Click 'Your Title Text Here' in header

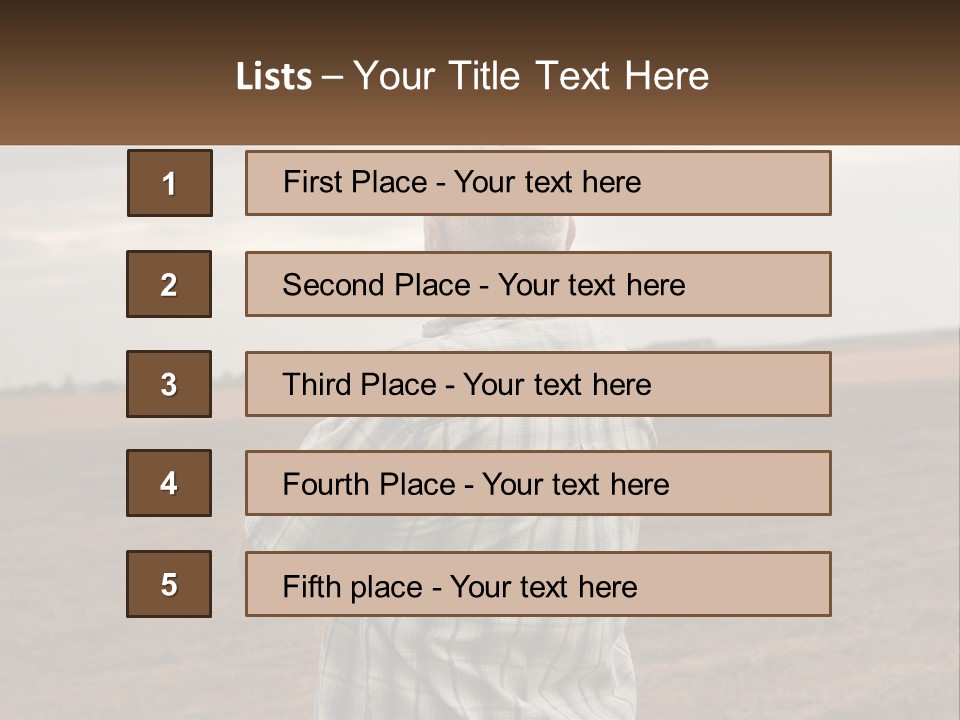point(531,76)
